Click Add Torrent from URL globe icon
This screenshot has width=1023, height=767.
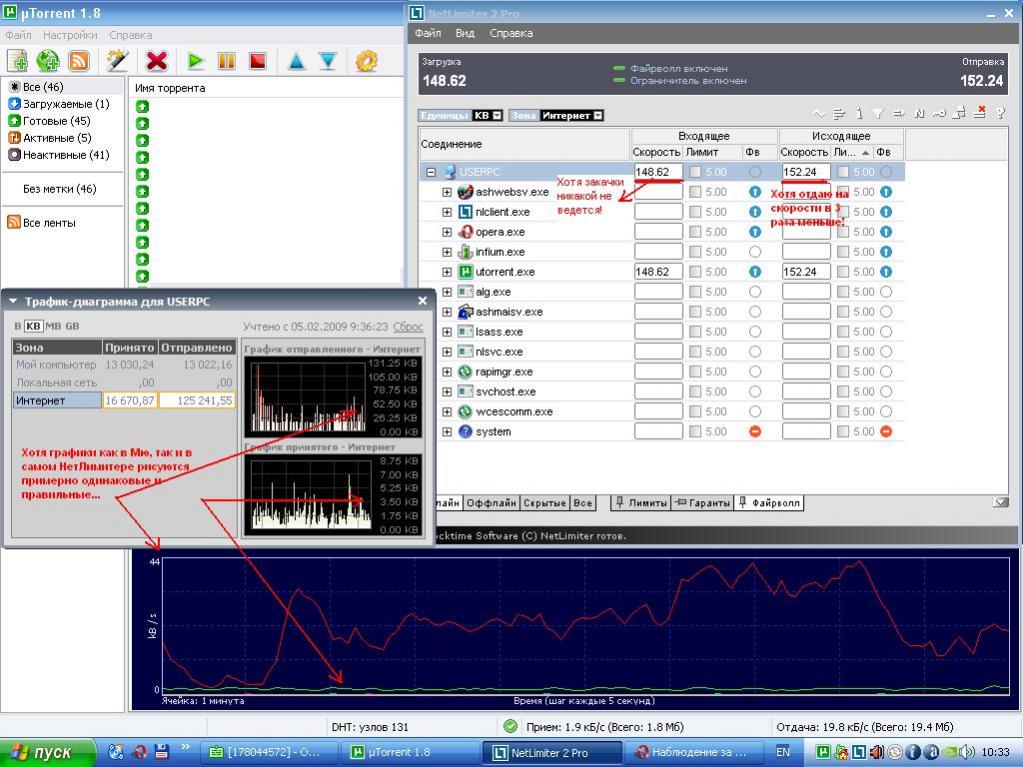click(x=48, y=61)
